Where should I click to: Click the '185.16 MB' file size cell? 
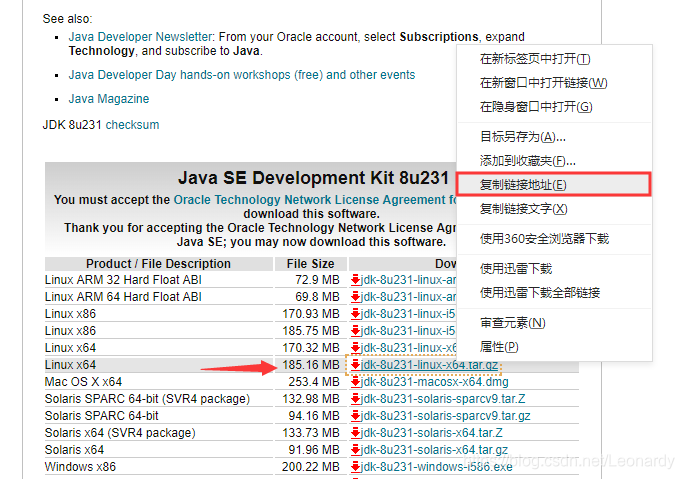311,365
